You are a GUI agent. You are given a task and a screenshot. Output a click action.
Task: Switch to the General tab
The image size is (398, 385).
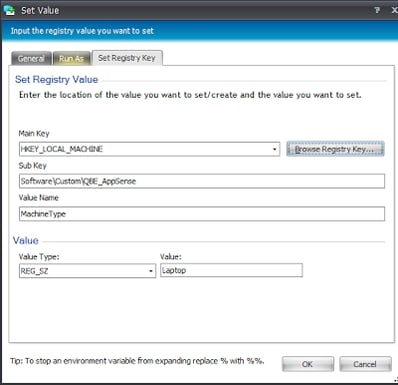(x=31, y=59)
